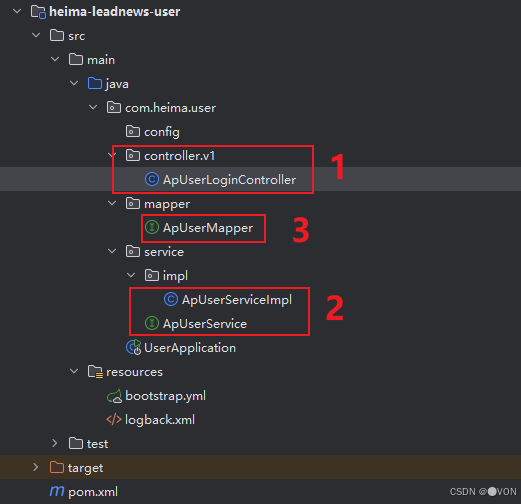Select the resources folder label
This screenshot has height=504, width=521.
click(x=134, y=372)
